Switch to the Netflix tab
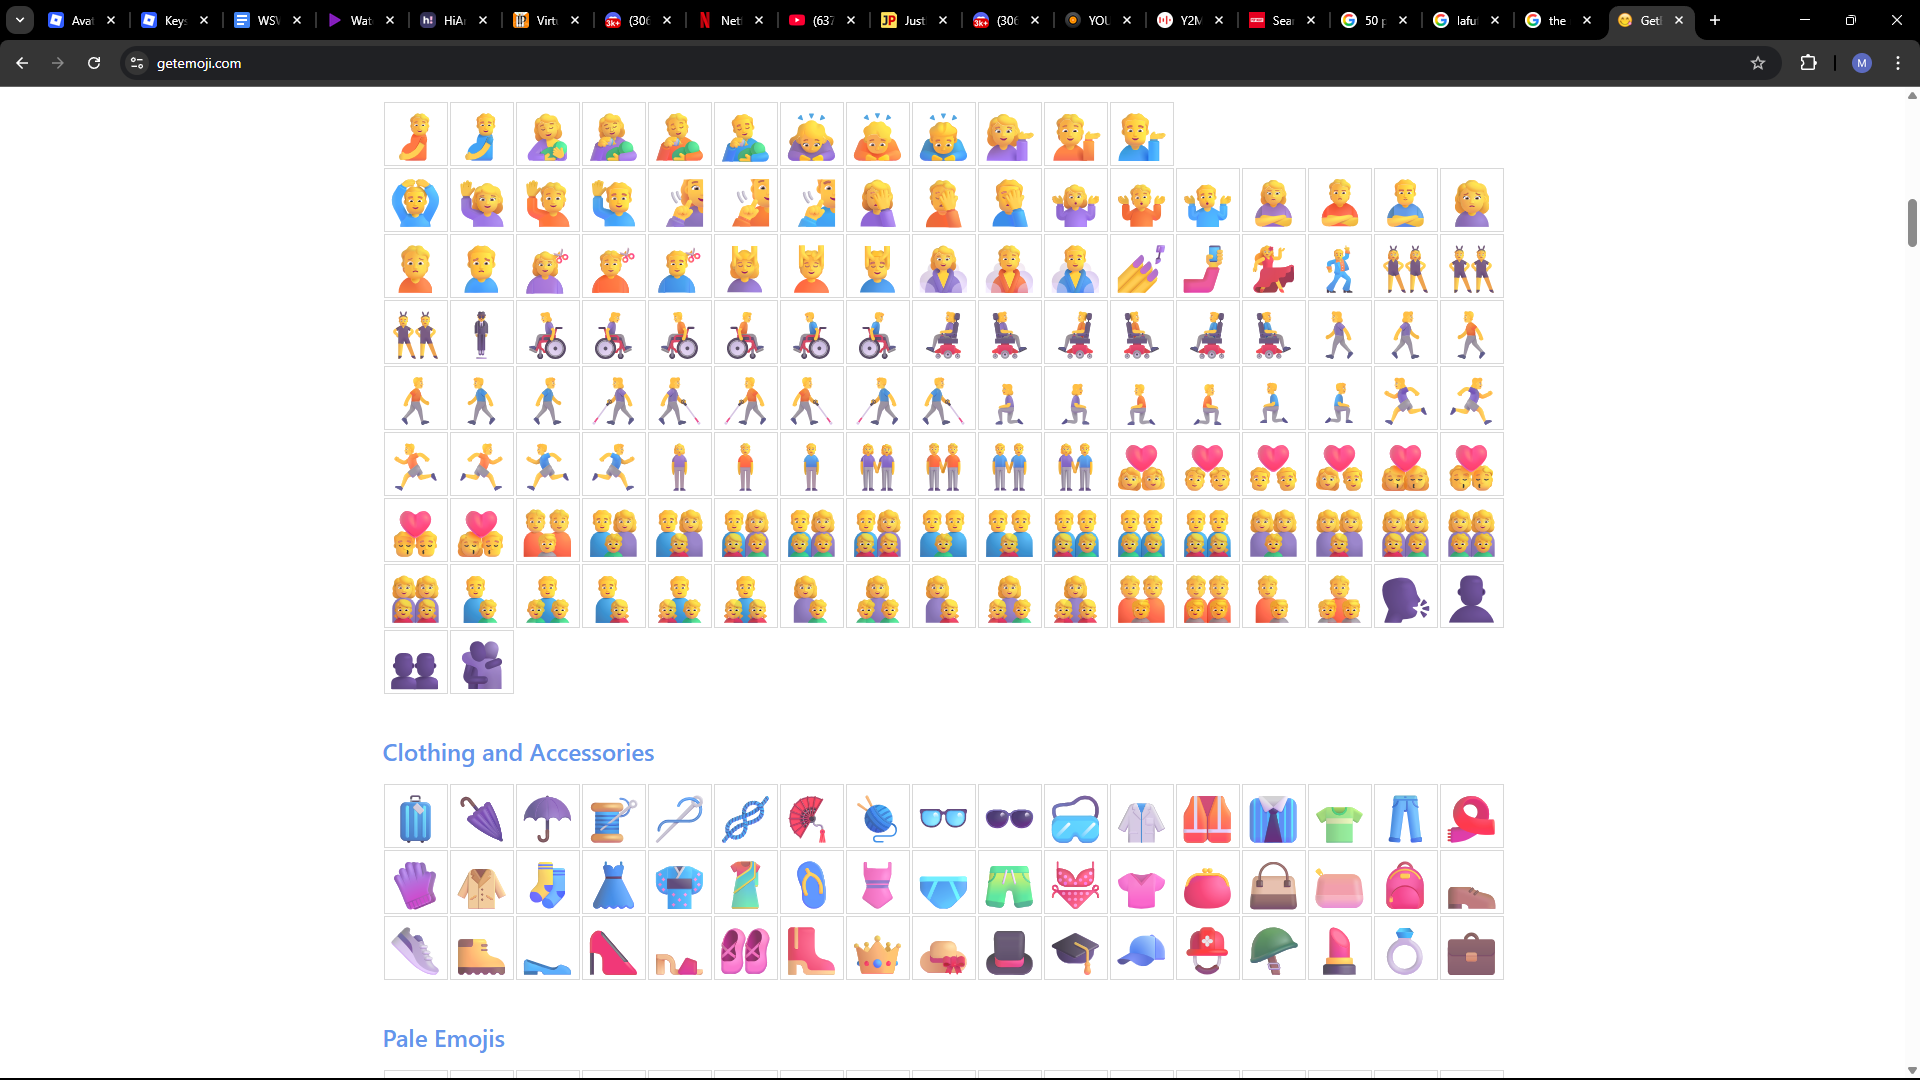1920x1080 pixels. (732, 20)
